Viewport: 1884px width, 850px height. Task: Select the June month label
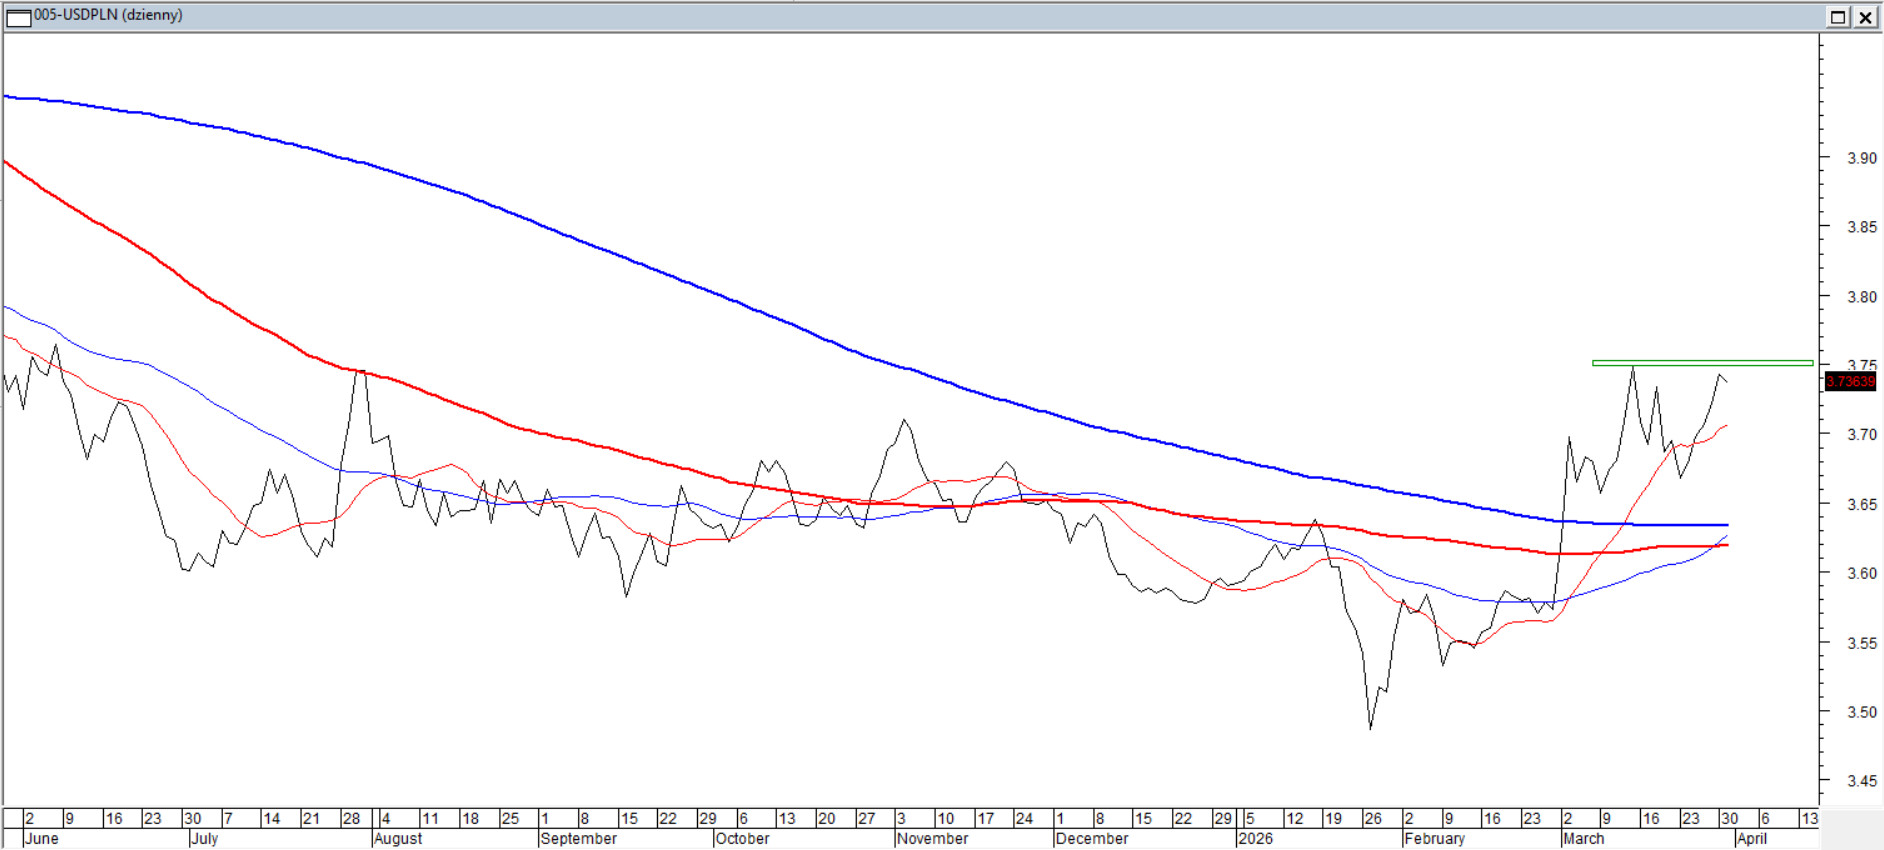41,839
